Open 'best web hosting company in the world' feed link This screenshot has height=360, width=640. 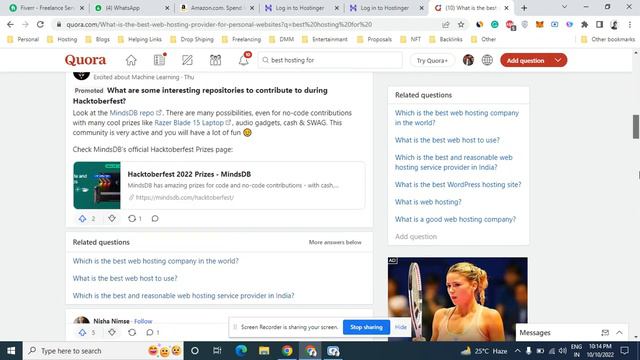pos(156,261)
